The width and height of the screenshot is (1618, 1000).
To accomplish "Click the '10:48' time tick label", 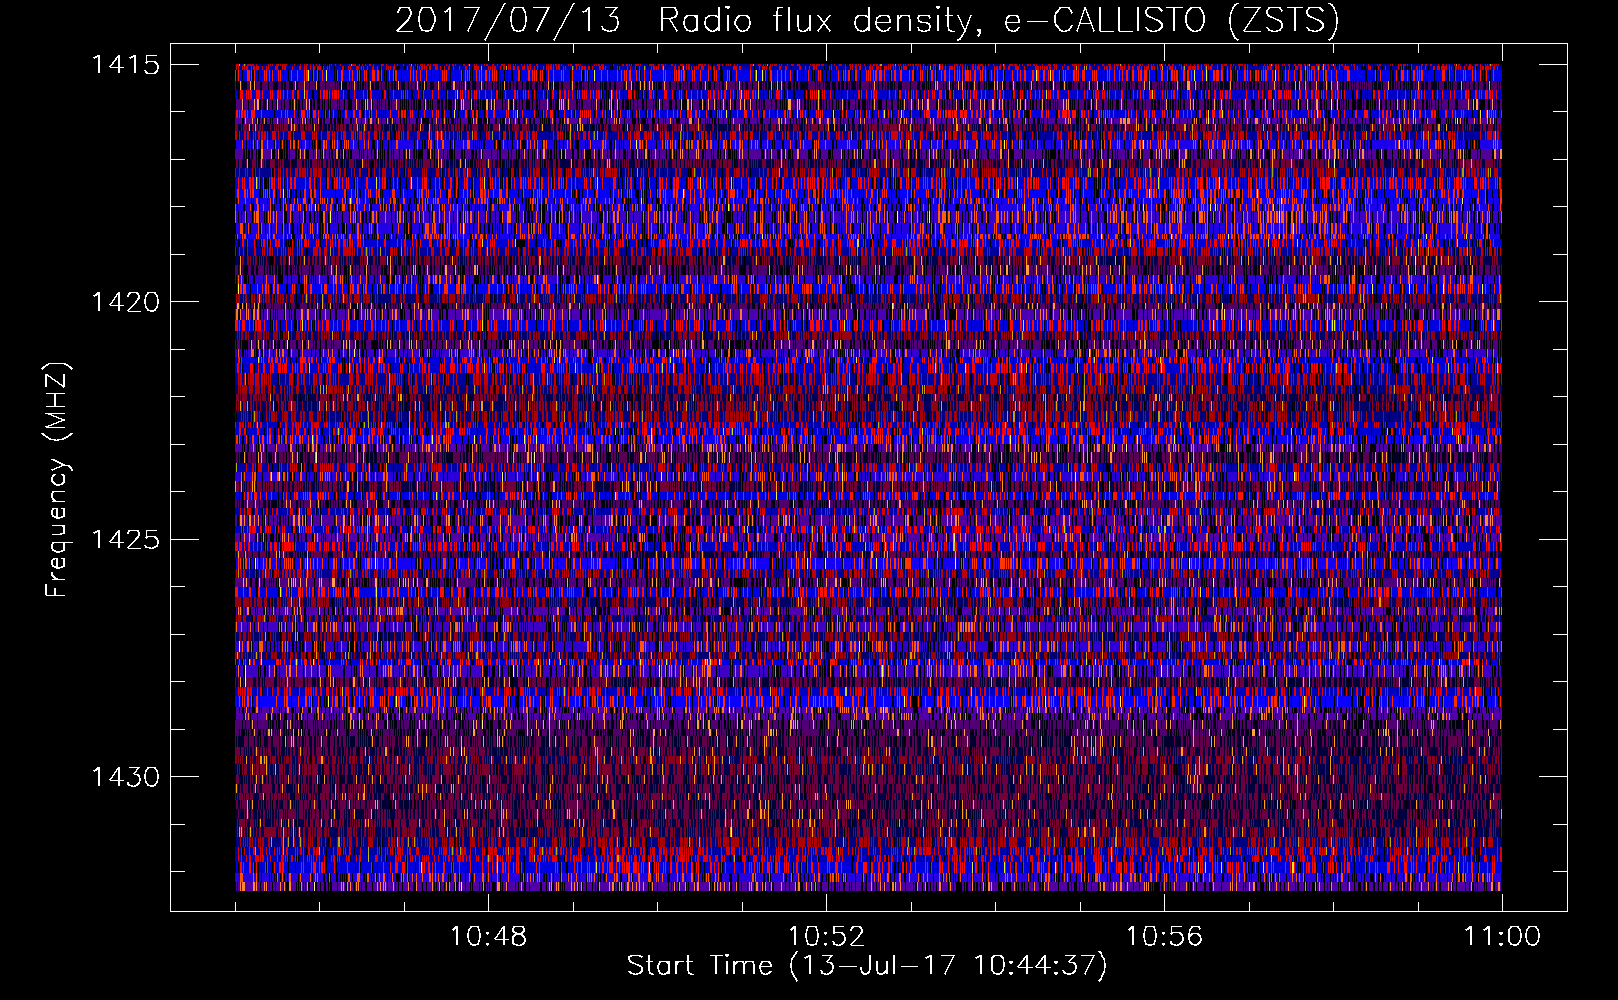I will [488, 937].
